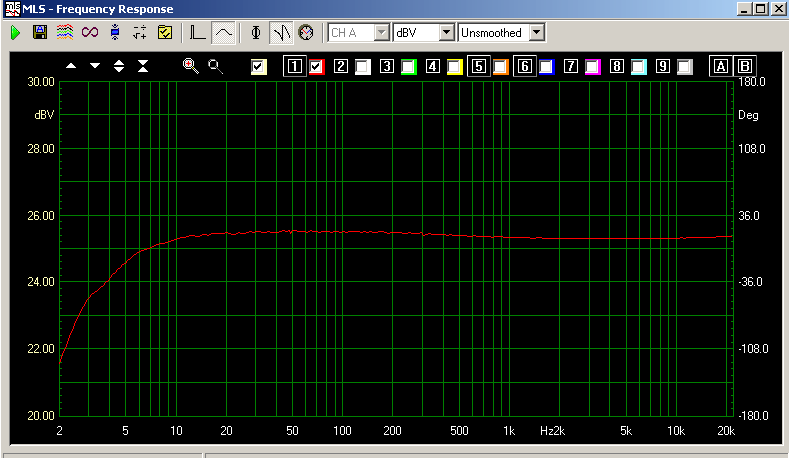Select overlay number 6 button
Viewport: 789px width, 458px height.
[524, 66]
